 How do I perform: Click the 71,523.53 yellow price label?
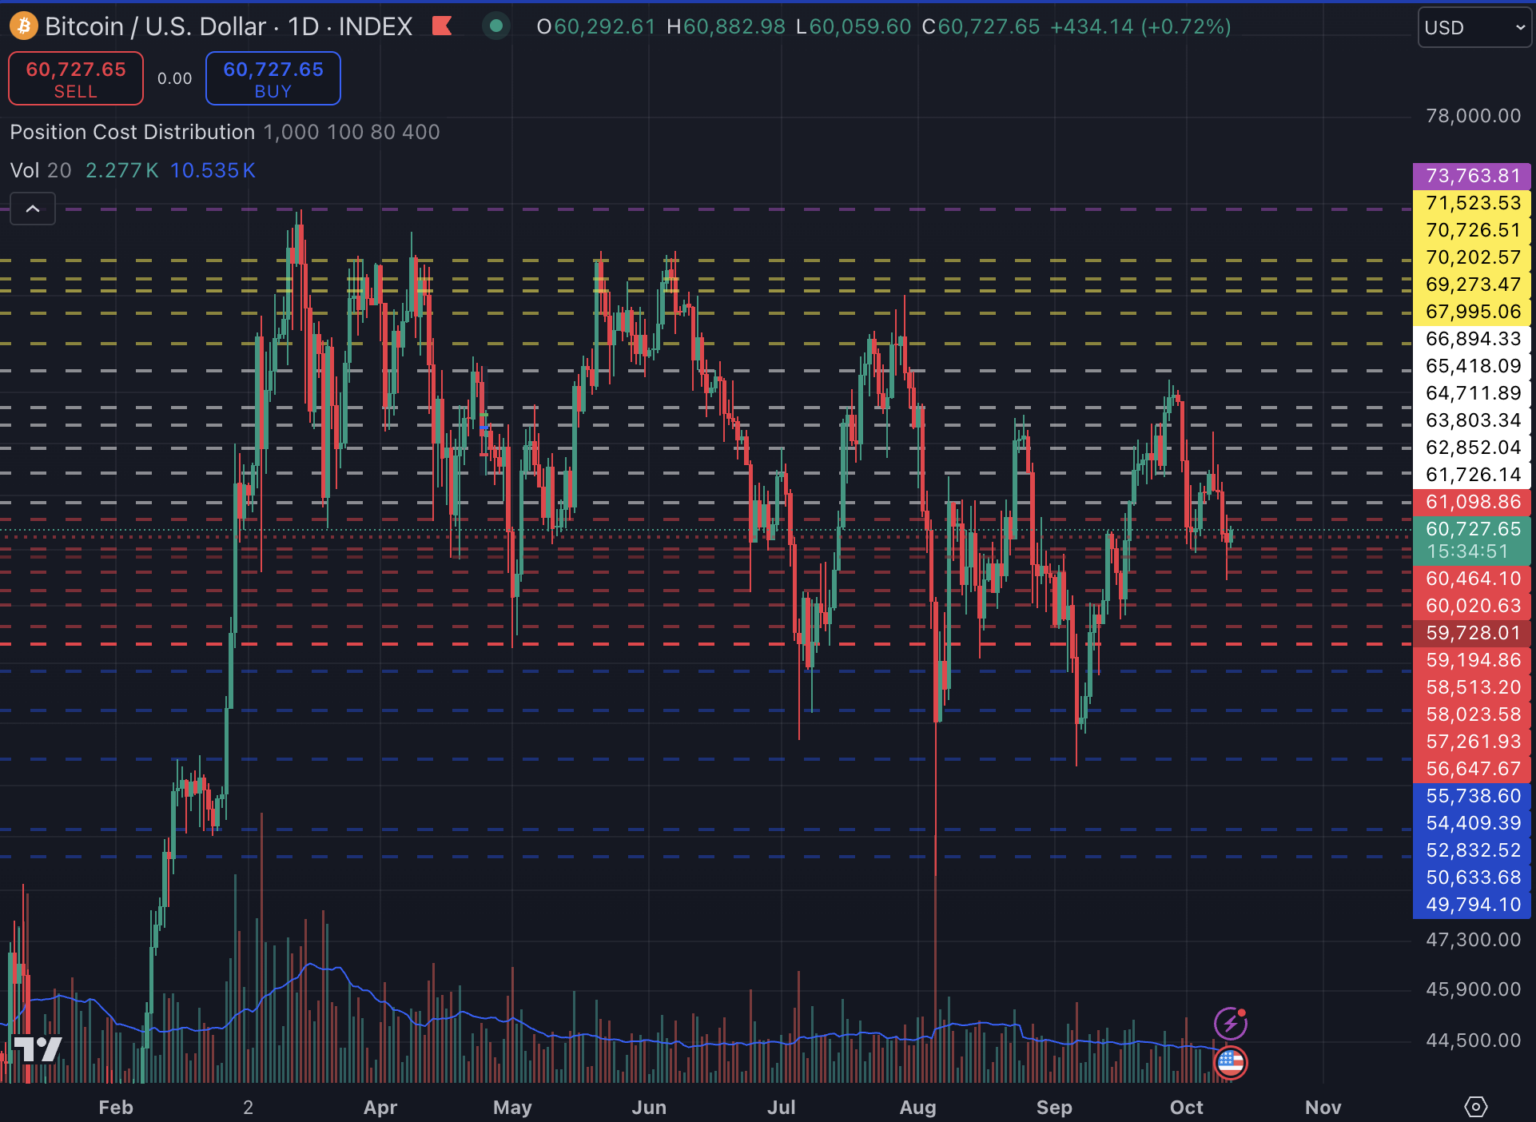(1472, 203)
